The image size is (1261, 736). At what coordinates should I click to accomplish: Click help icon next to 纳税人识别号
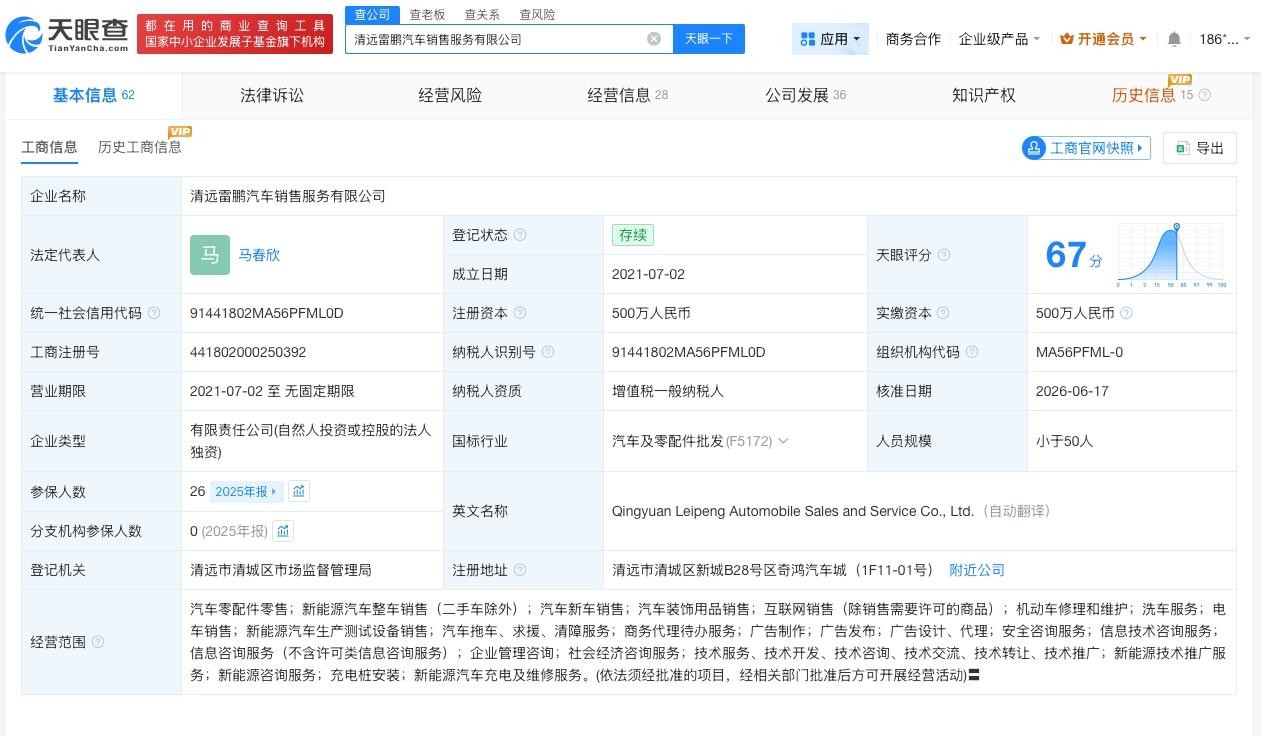click(547, 352)
